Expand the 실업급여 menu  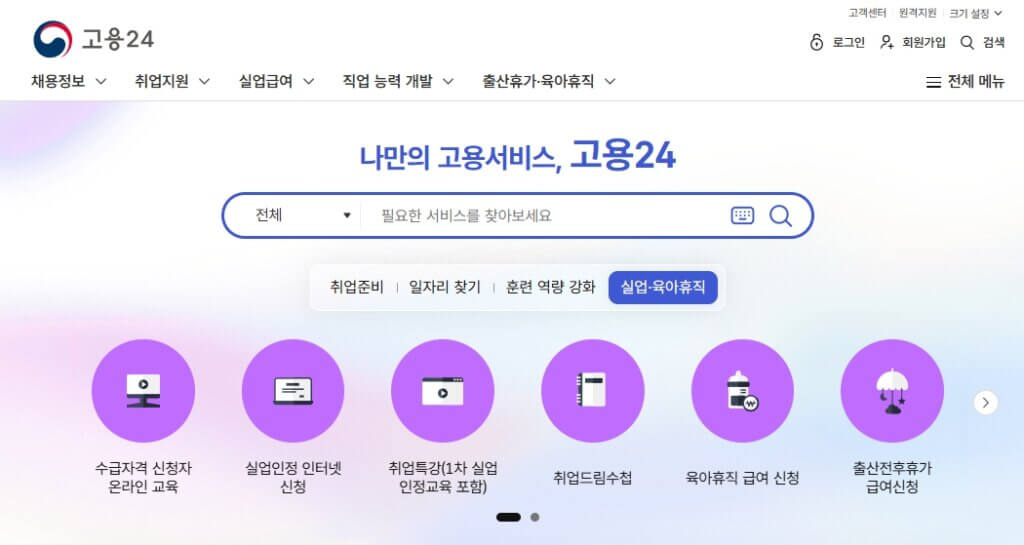point(276,82)
